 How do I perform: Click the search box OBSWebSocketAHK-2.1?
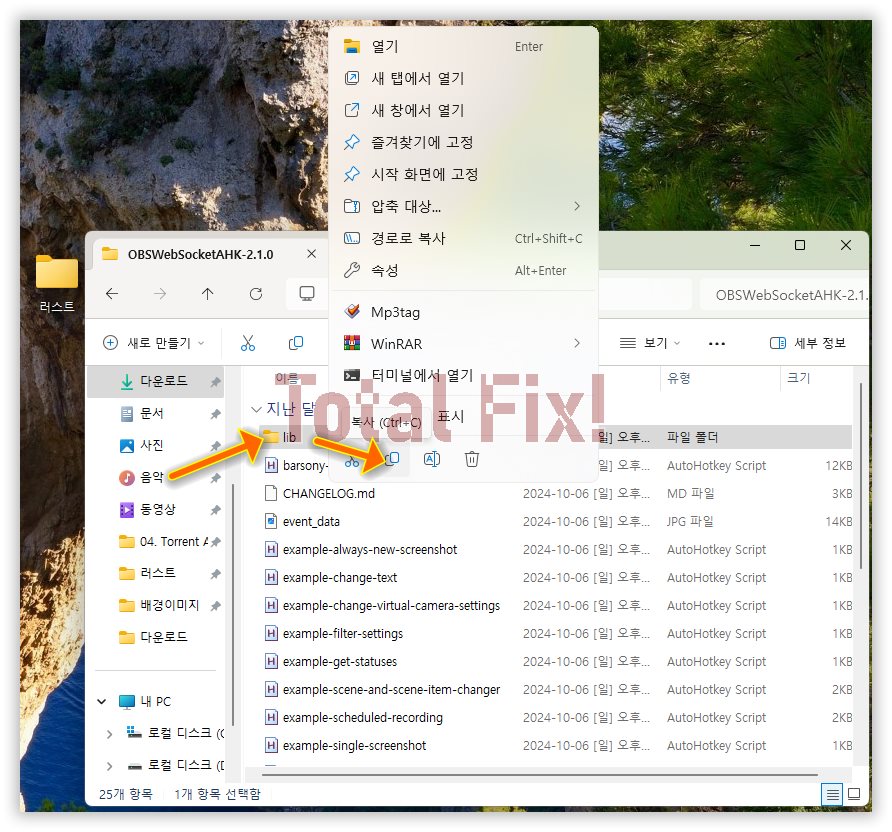click(784, 295)
